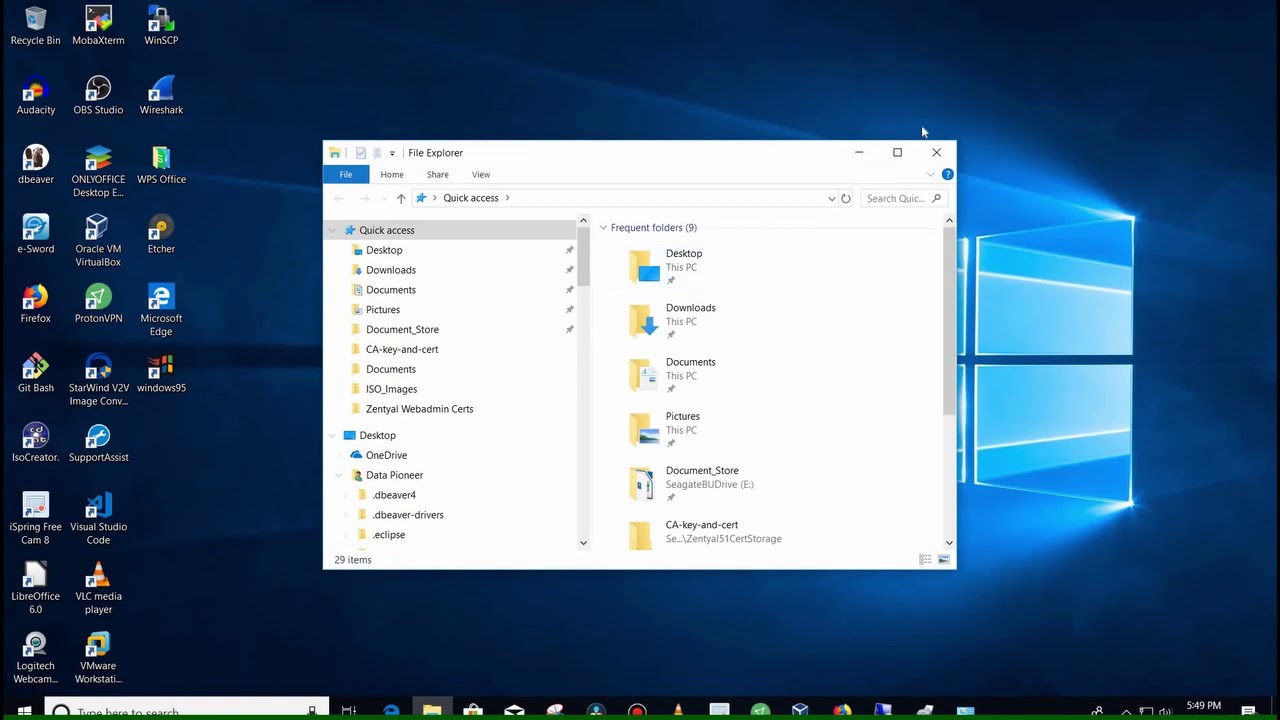
Task: Click the SupportAssist desktop icon
Action: pos(98,443)
